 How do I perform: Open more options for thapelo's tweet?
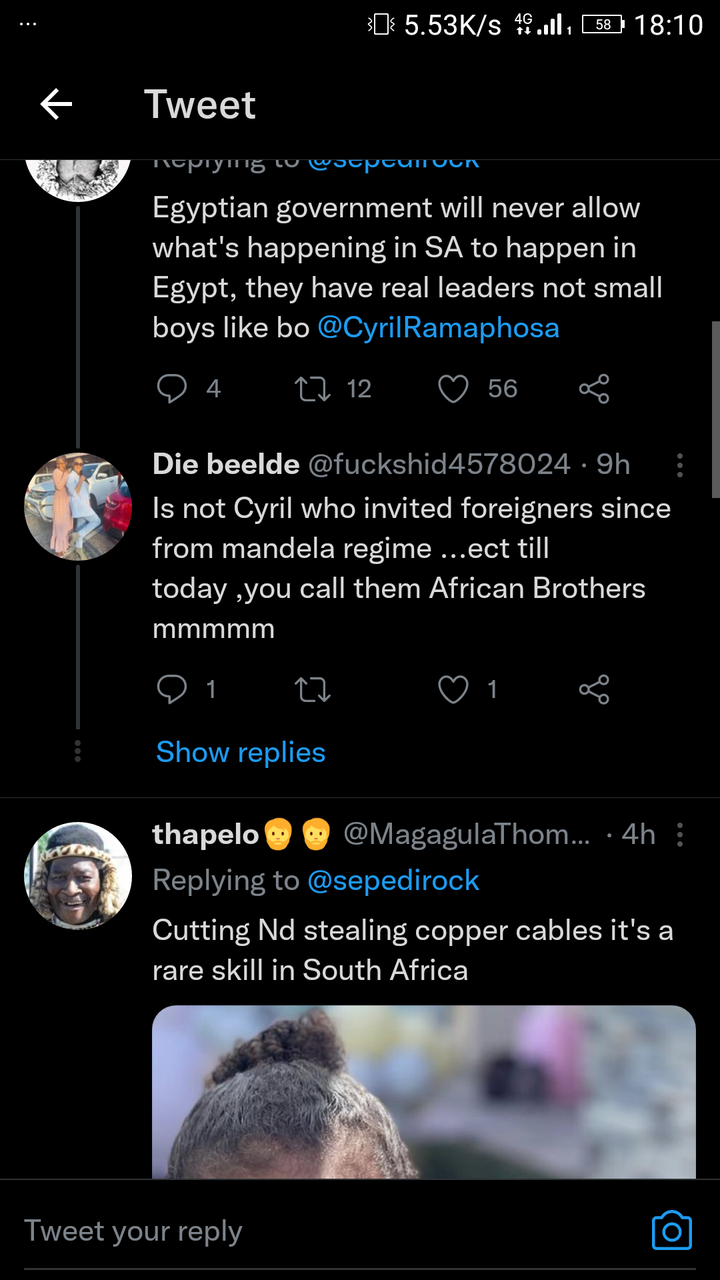pos(680,835)
